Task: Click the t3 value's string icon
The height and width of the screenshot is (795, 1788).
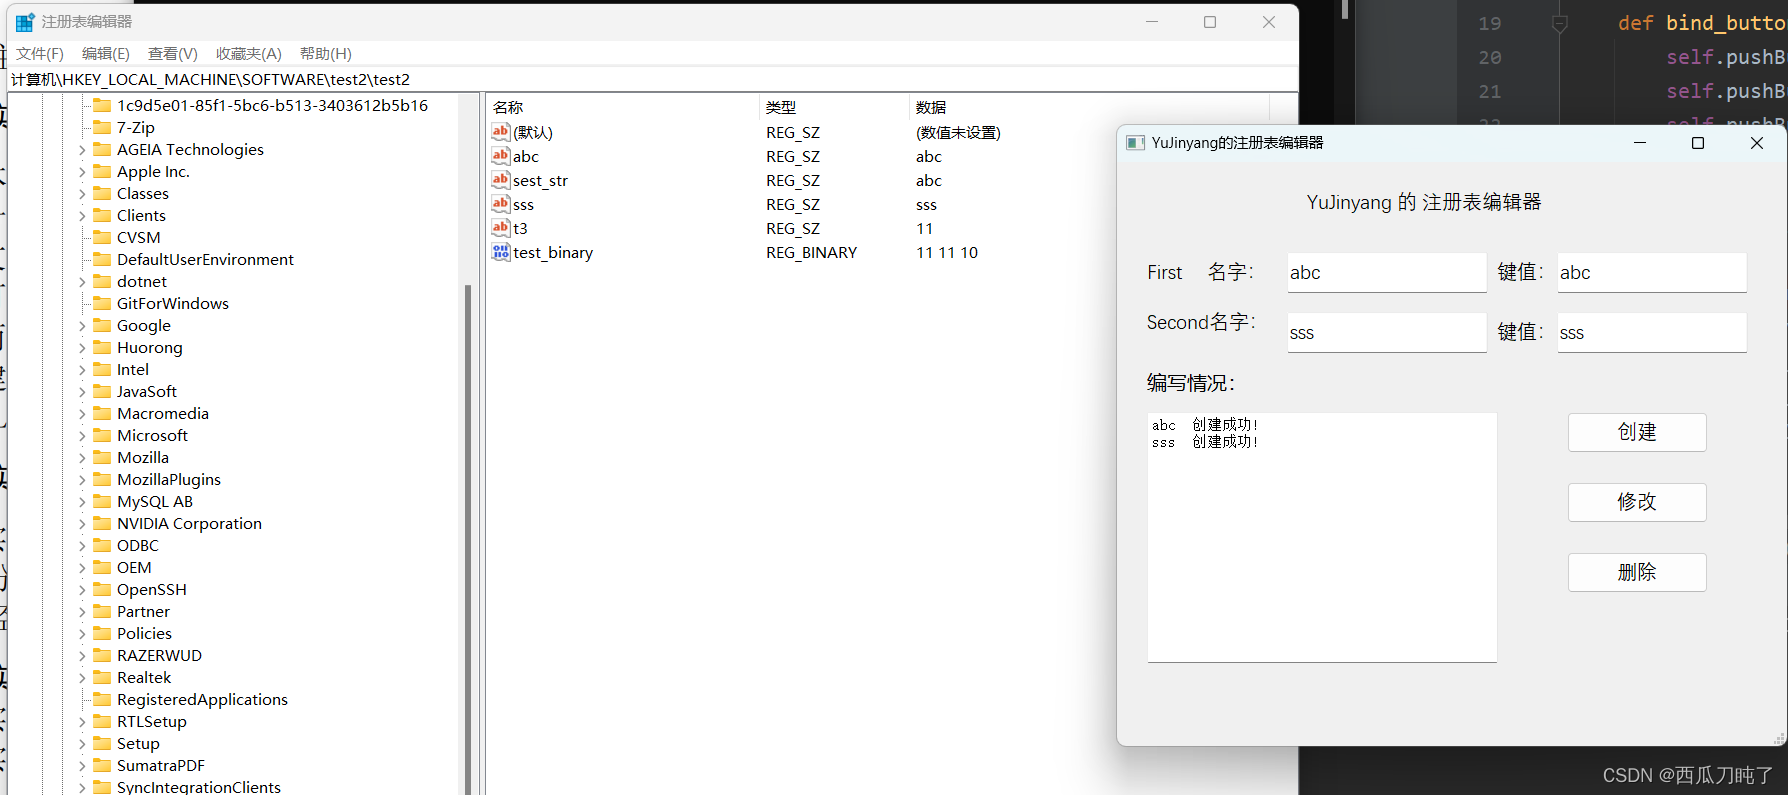Action: tap(501, 228)
